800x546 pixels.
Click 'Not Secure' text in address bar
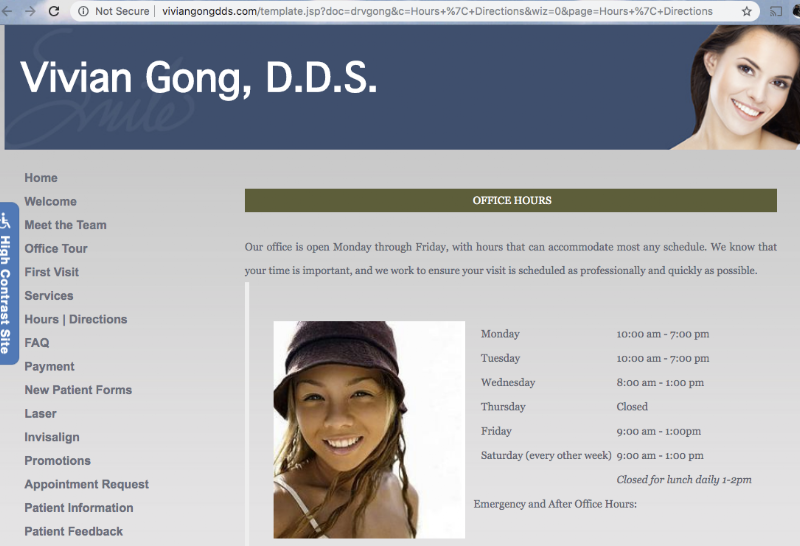122,11
